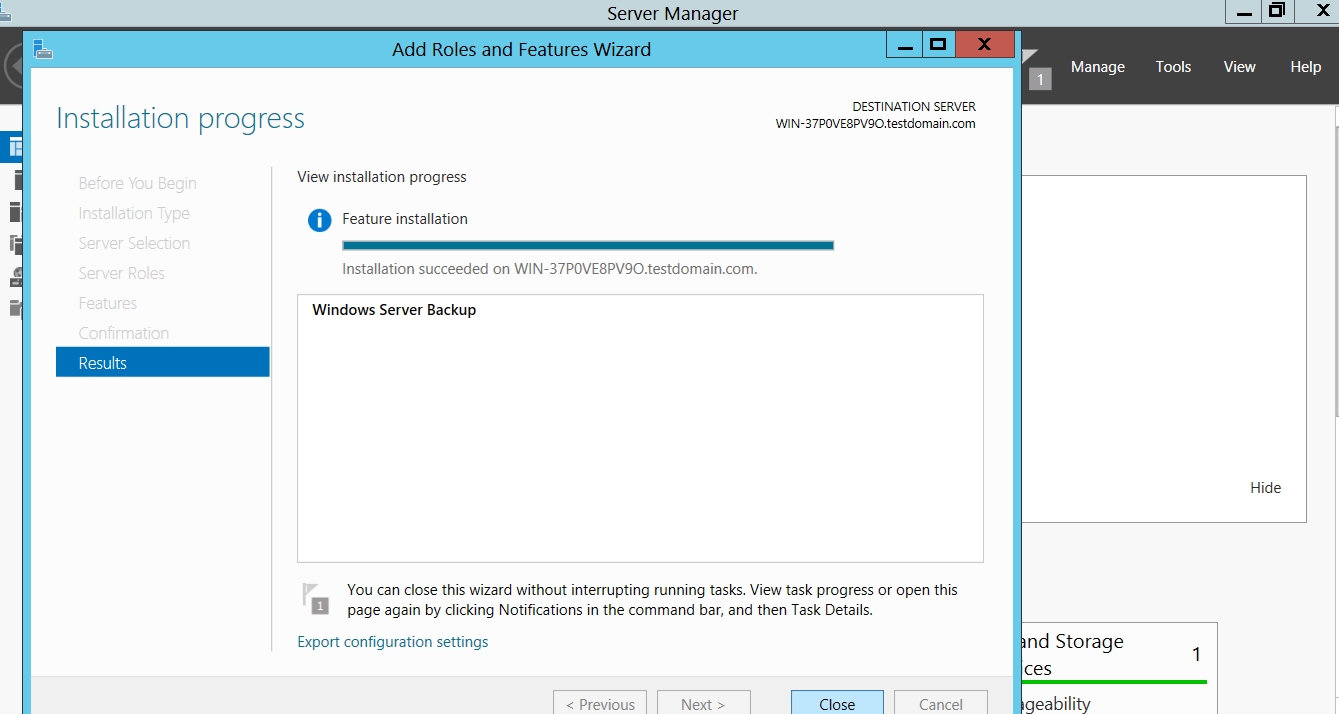
Task: Click the Server Manager back navigation arrow
Action: point(12,67)
